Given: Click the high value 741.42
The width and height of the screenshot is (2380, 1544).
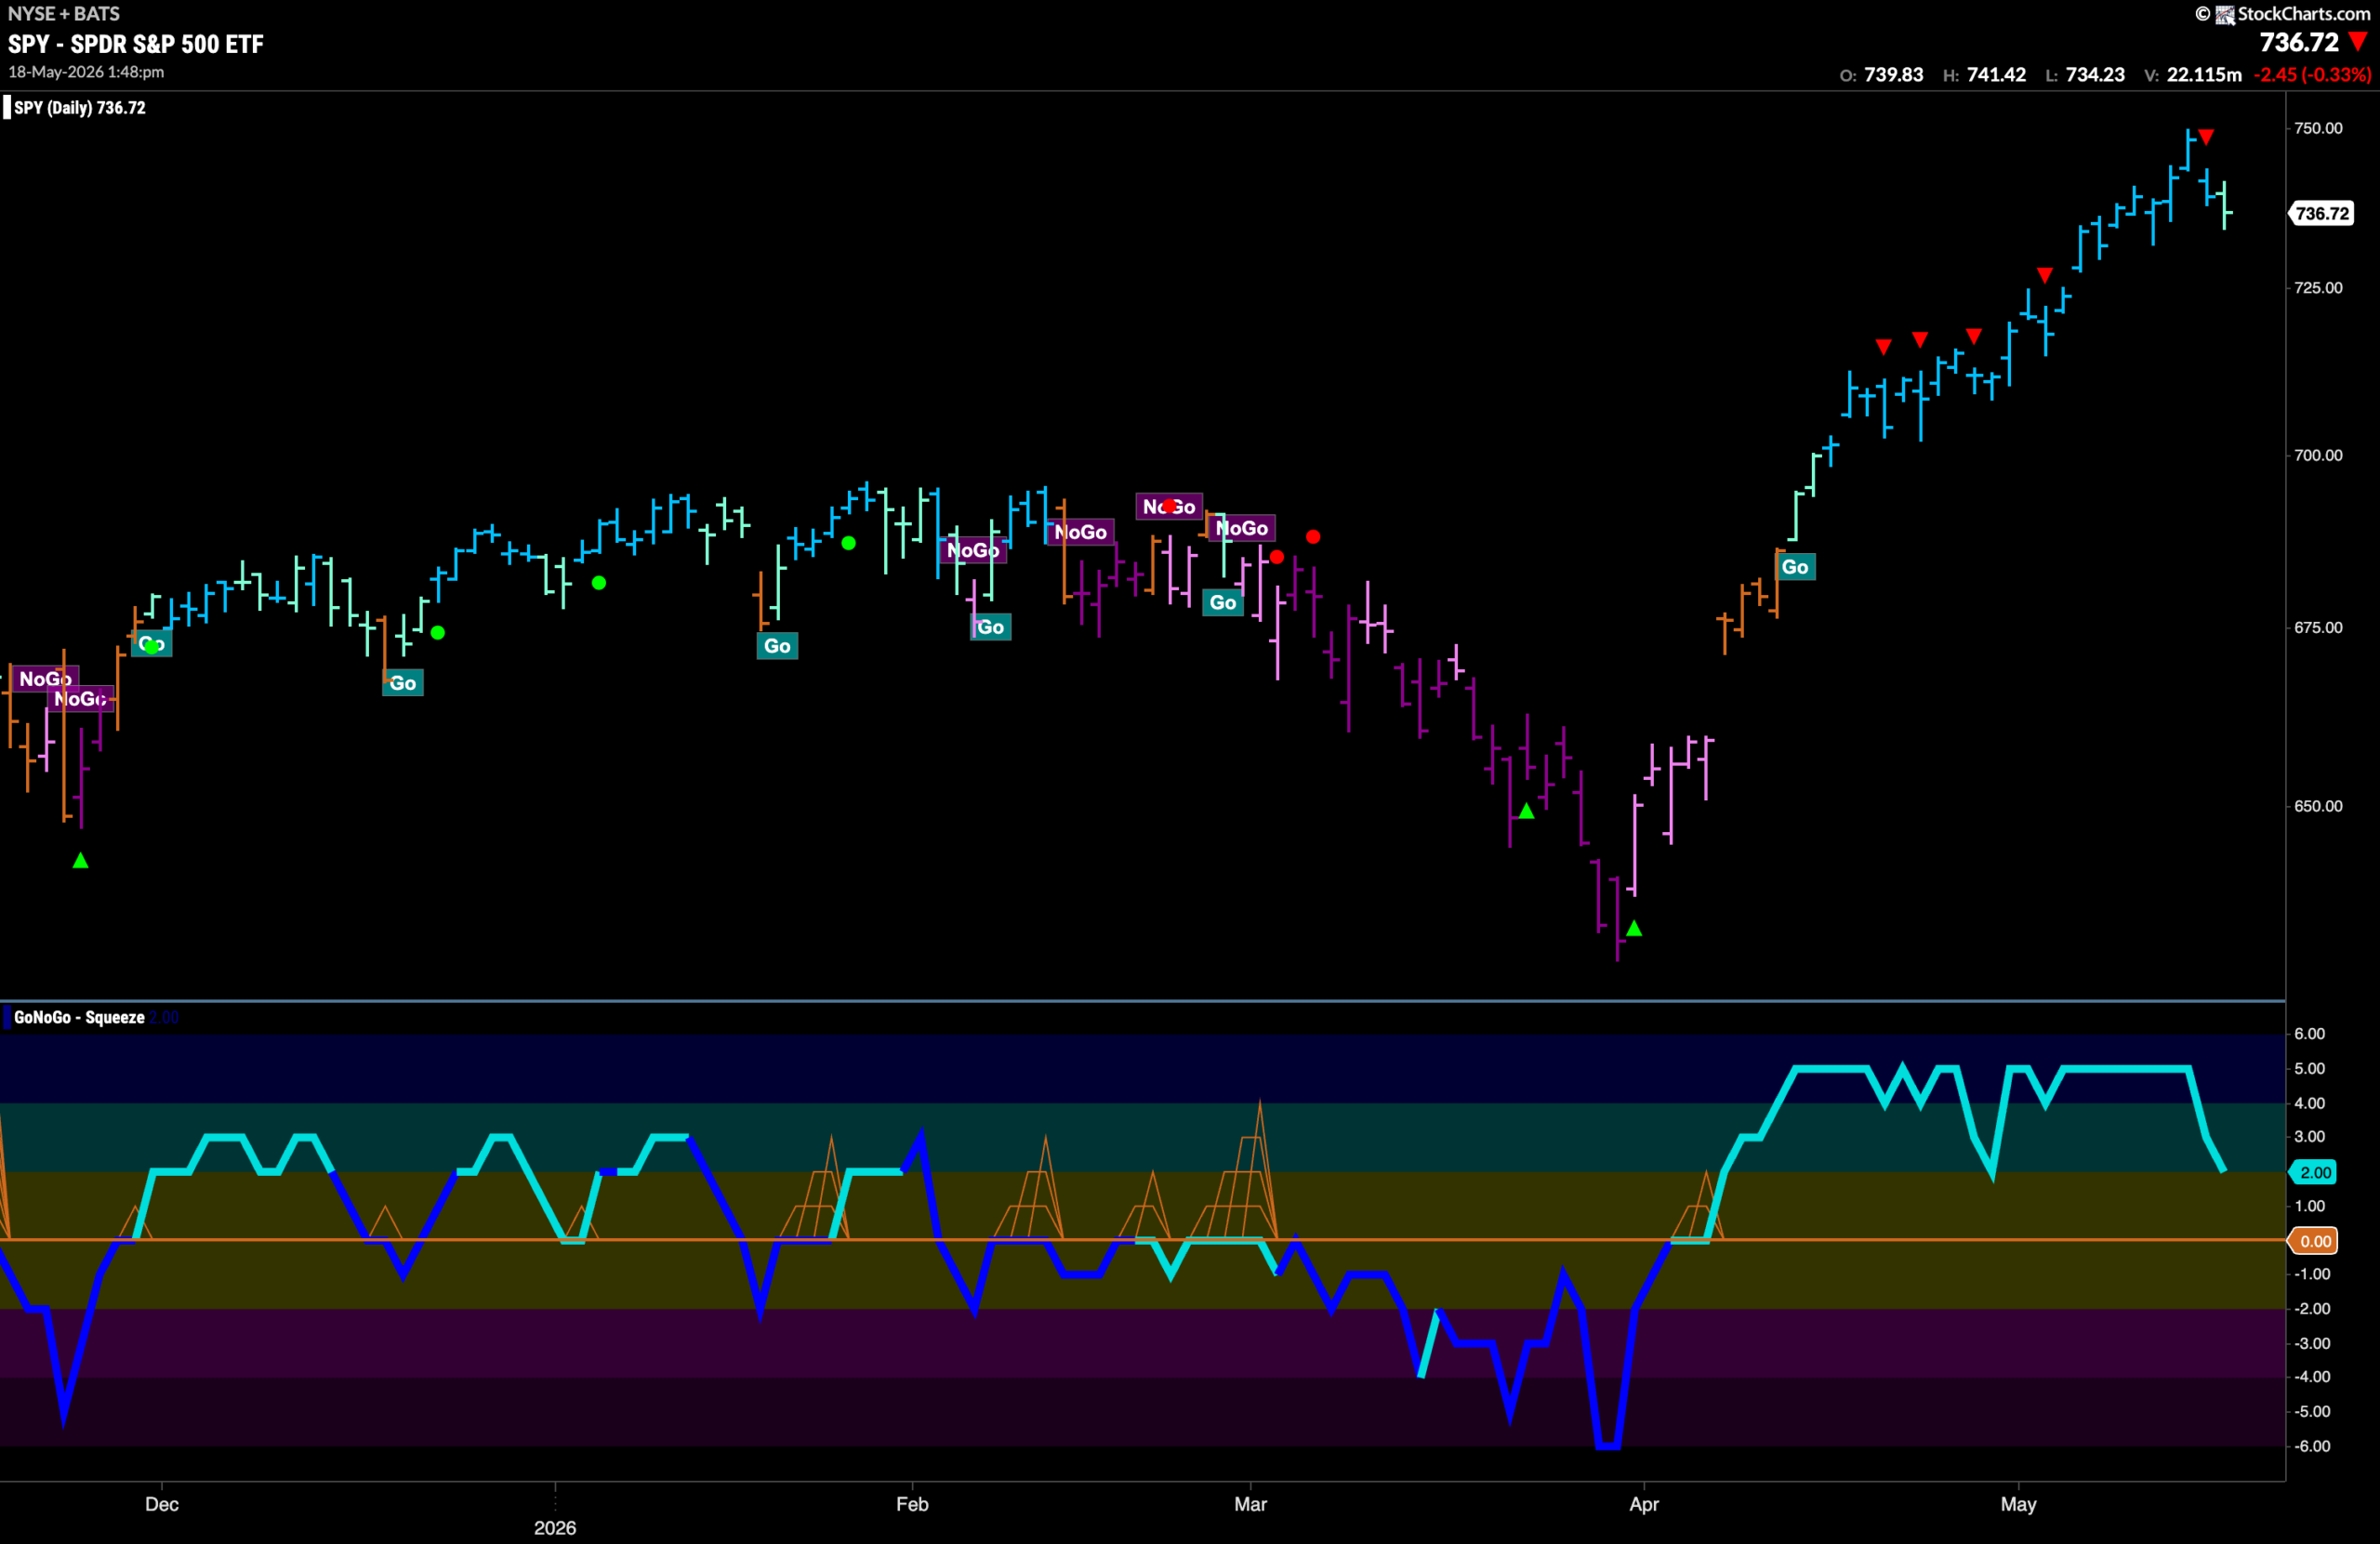Looking at the screenshot, I should pyautogui.click(x=1996, y=75).
